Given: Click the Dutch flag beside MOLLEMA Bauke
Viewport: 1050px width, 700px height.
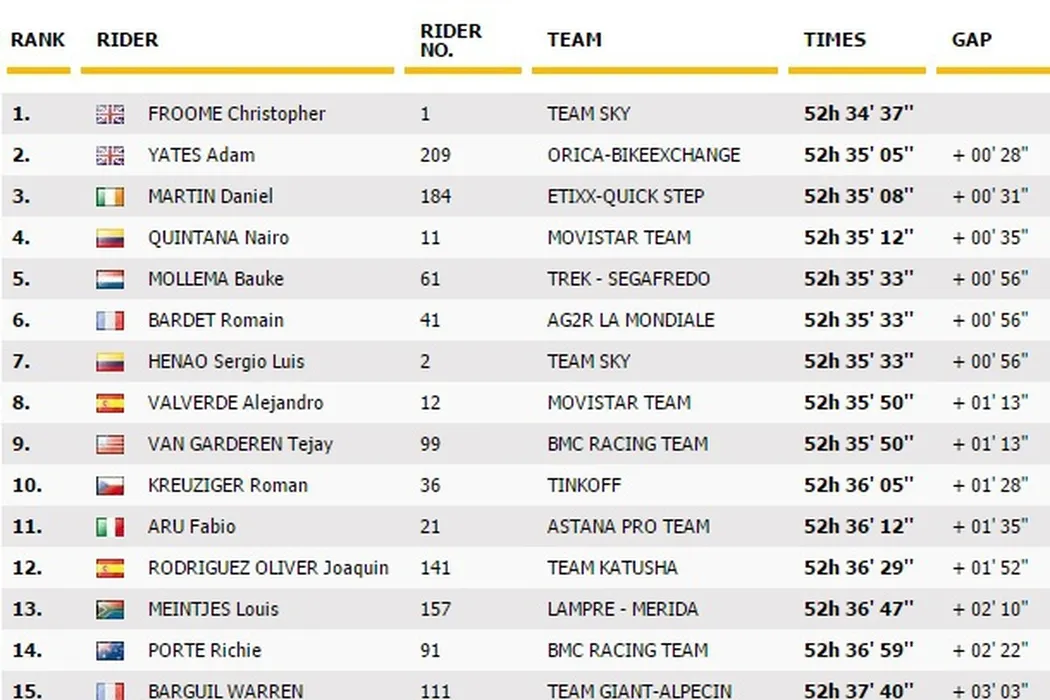Looking at the screenshot, I should pyautogui.click(x=110, y=279).
